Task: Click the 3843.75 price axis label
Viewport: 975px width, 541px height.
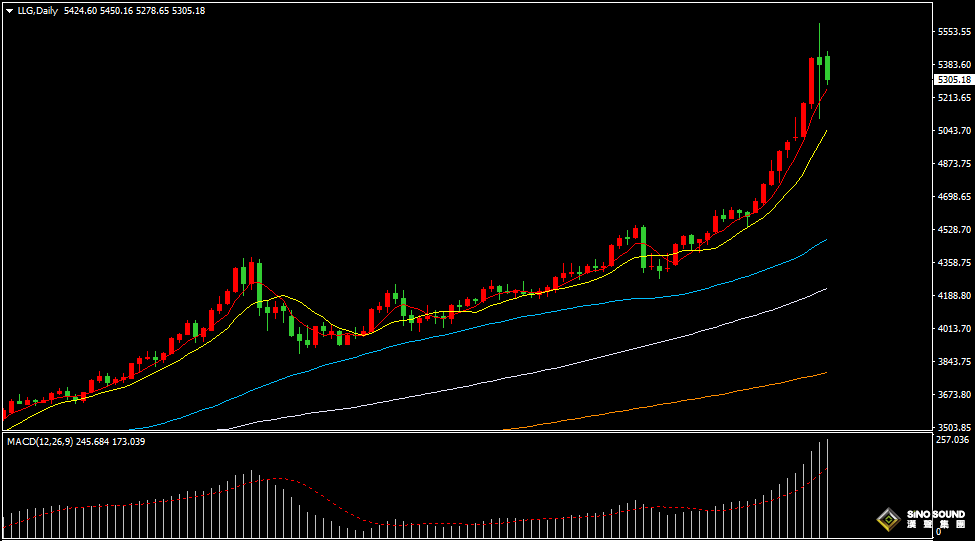Action: click(954, 361)
